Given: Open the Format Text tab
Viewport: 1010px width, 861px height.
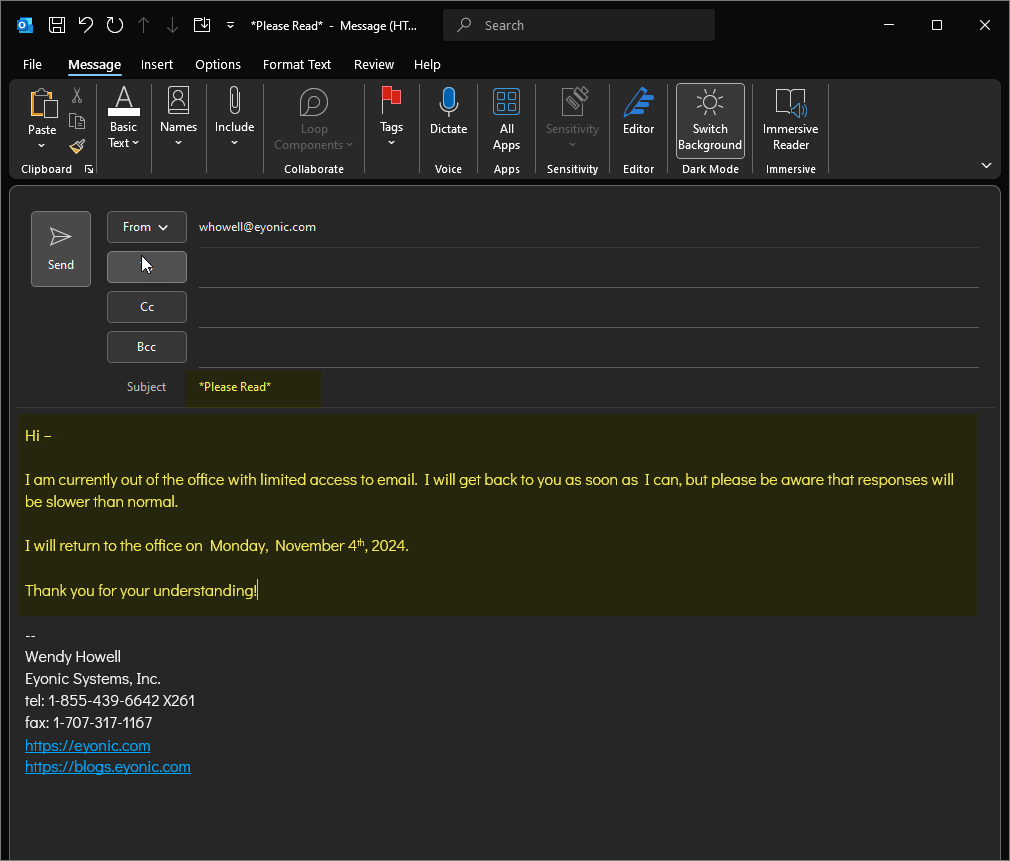Looking at the screenshot, I should (x=297, y=64).
